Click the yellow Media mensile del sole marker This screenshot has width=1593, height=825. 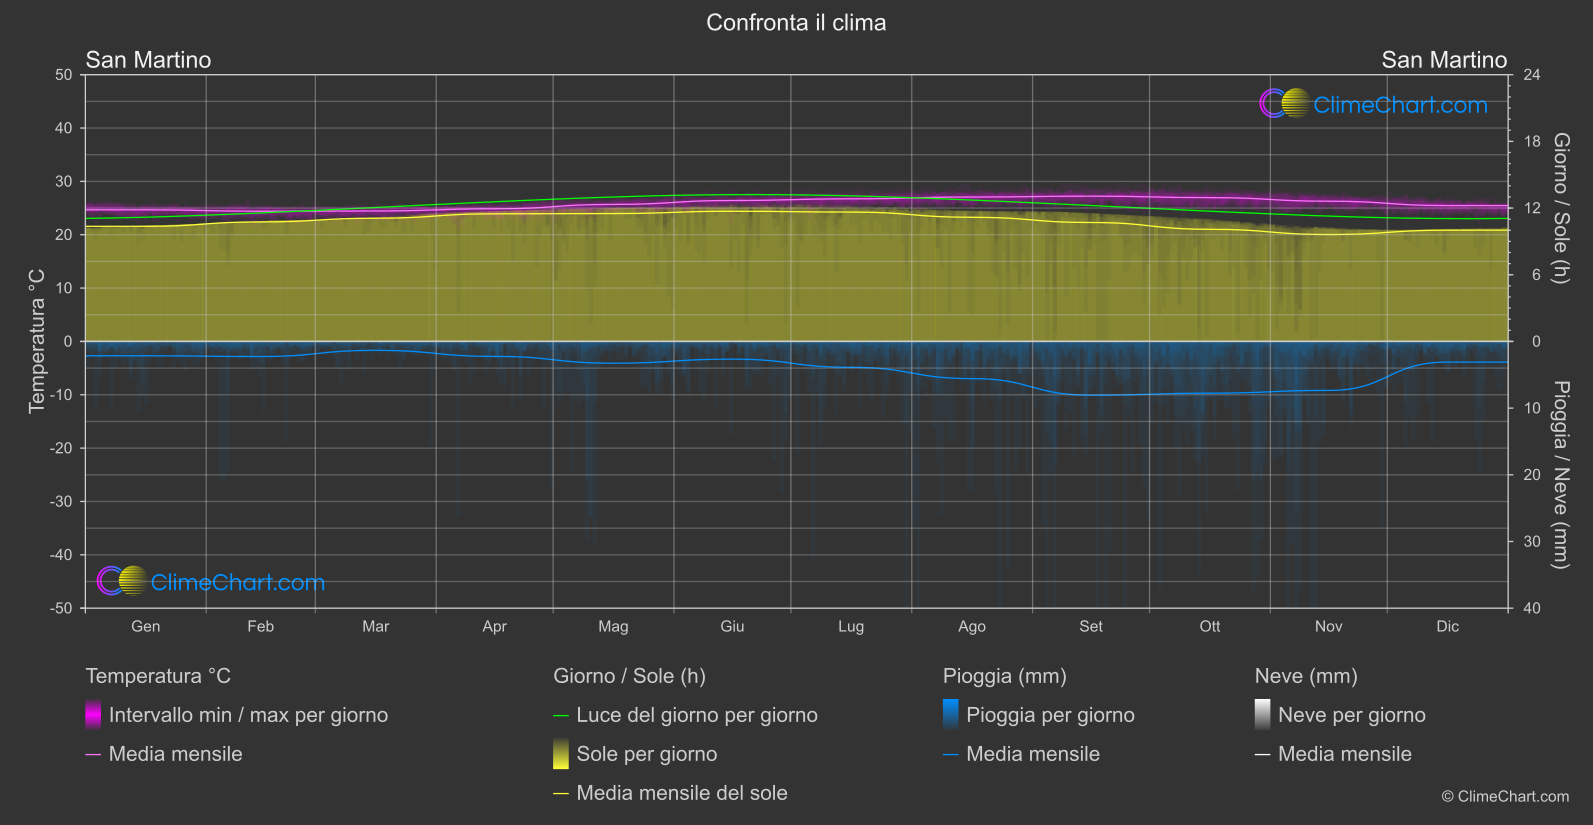561,793
